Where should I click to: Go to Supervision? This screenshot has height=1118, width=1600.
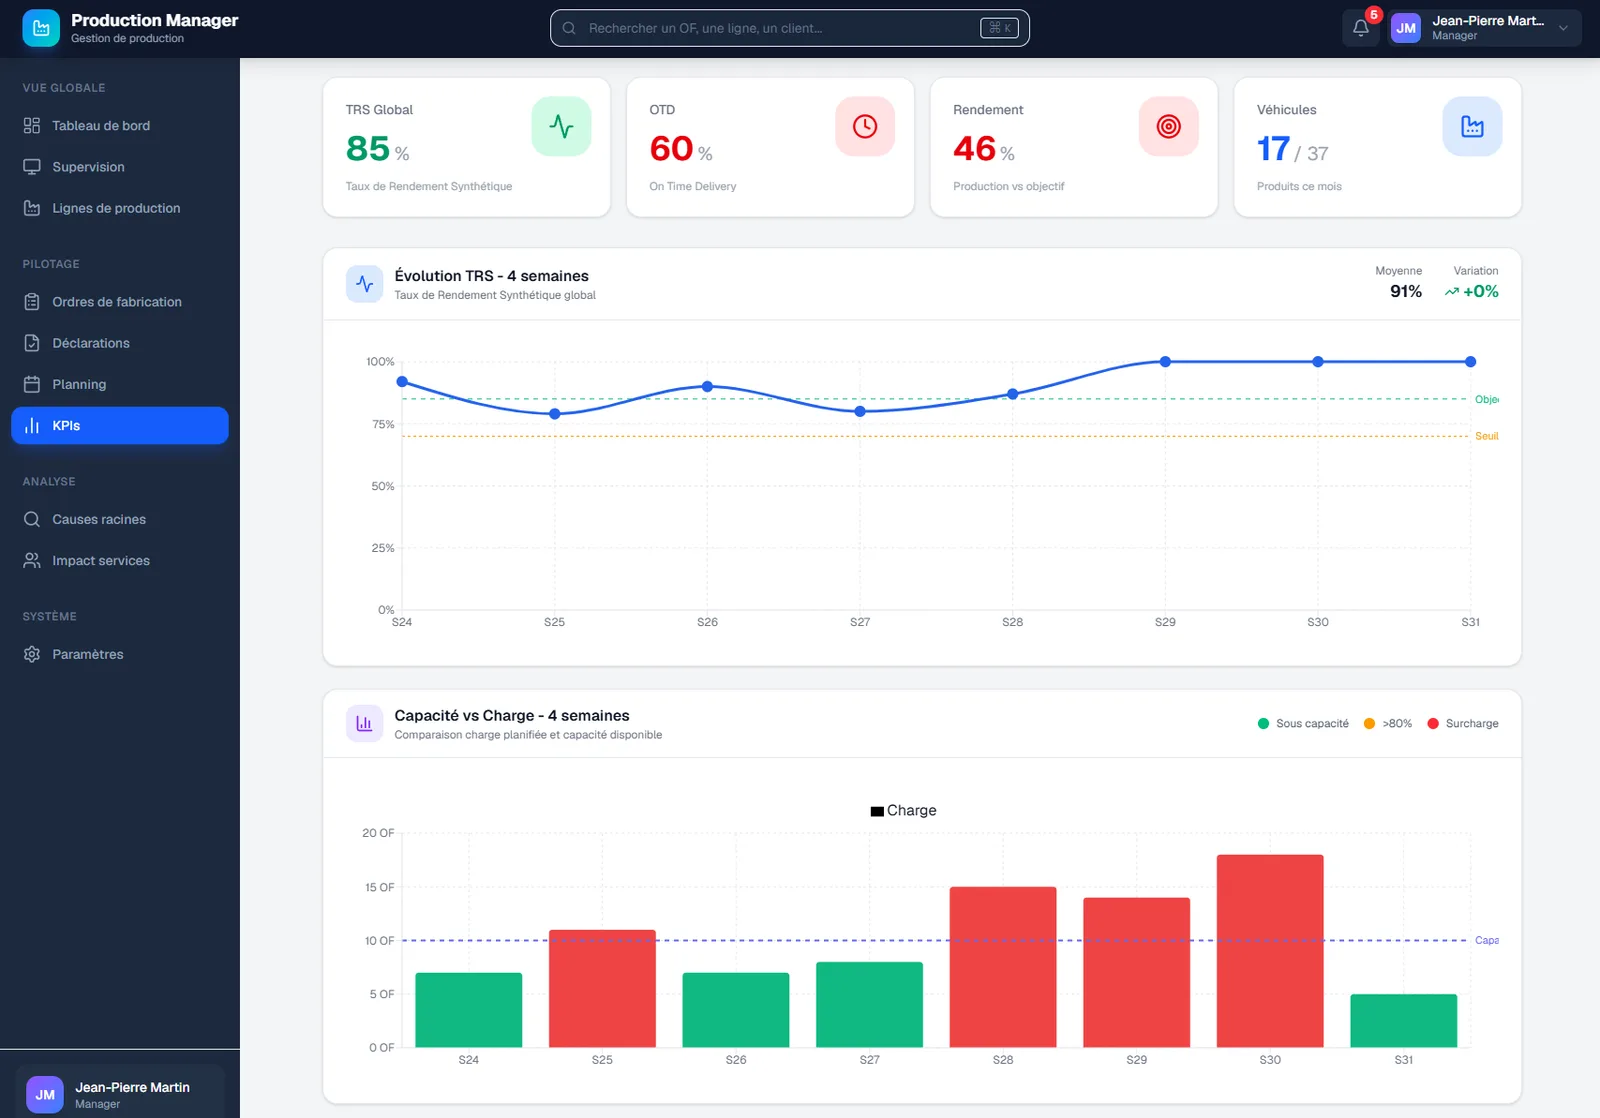pyautogui.click(x=120, y=167)
